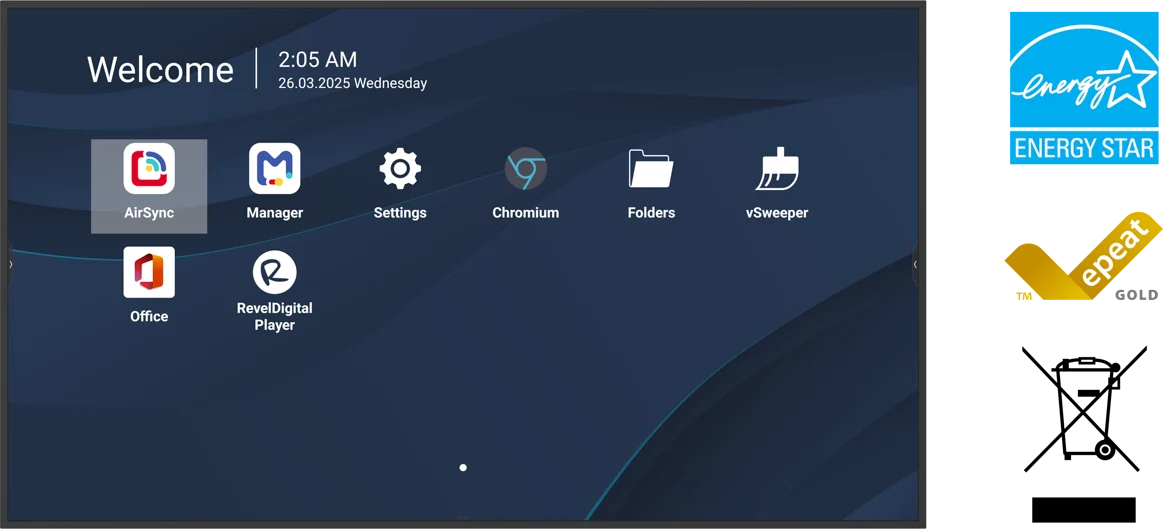Click the AirSync label text
This screenshot has height=529, width=1163.
pos(149,213)
